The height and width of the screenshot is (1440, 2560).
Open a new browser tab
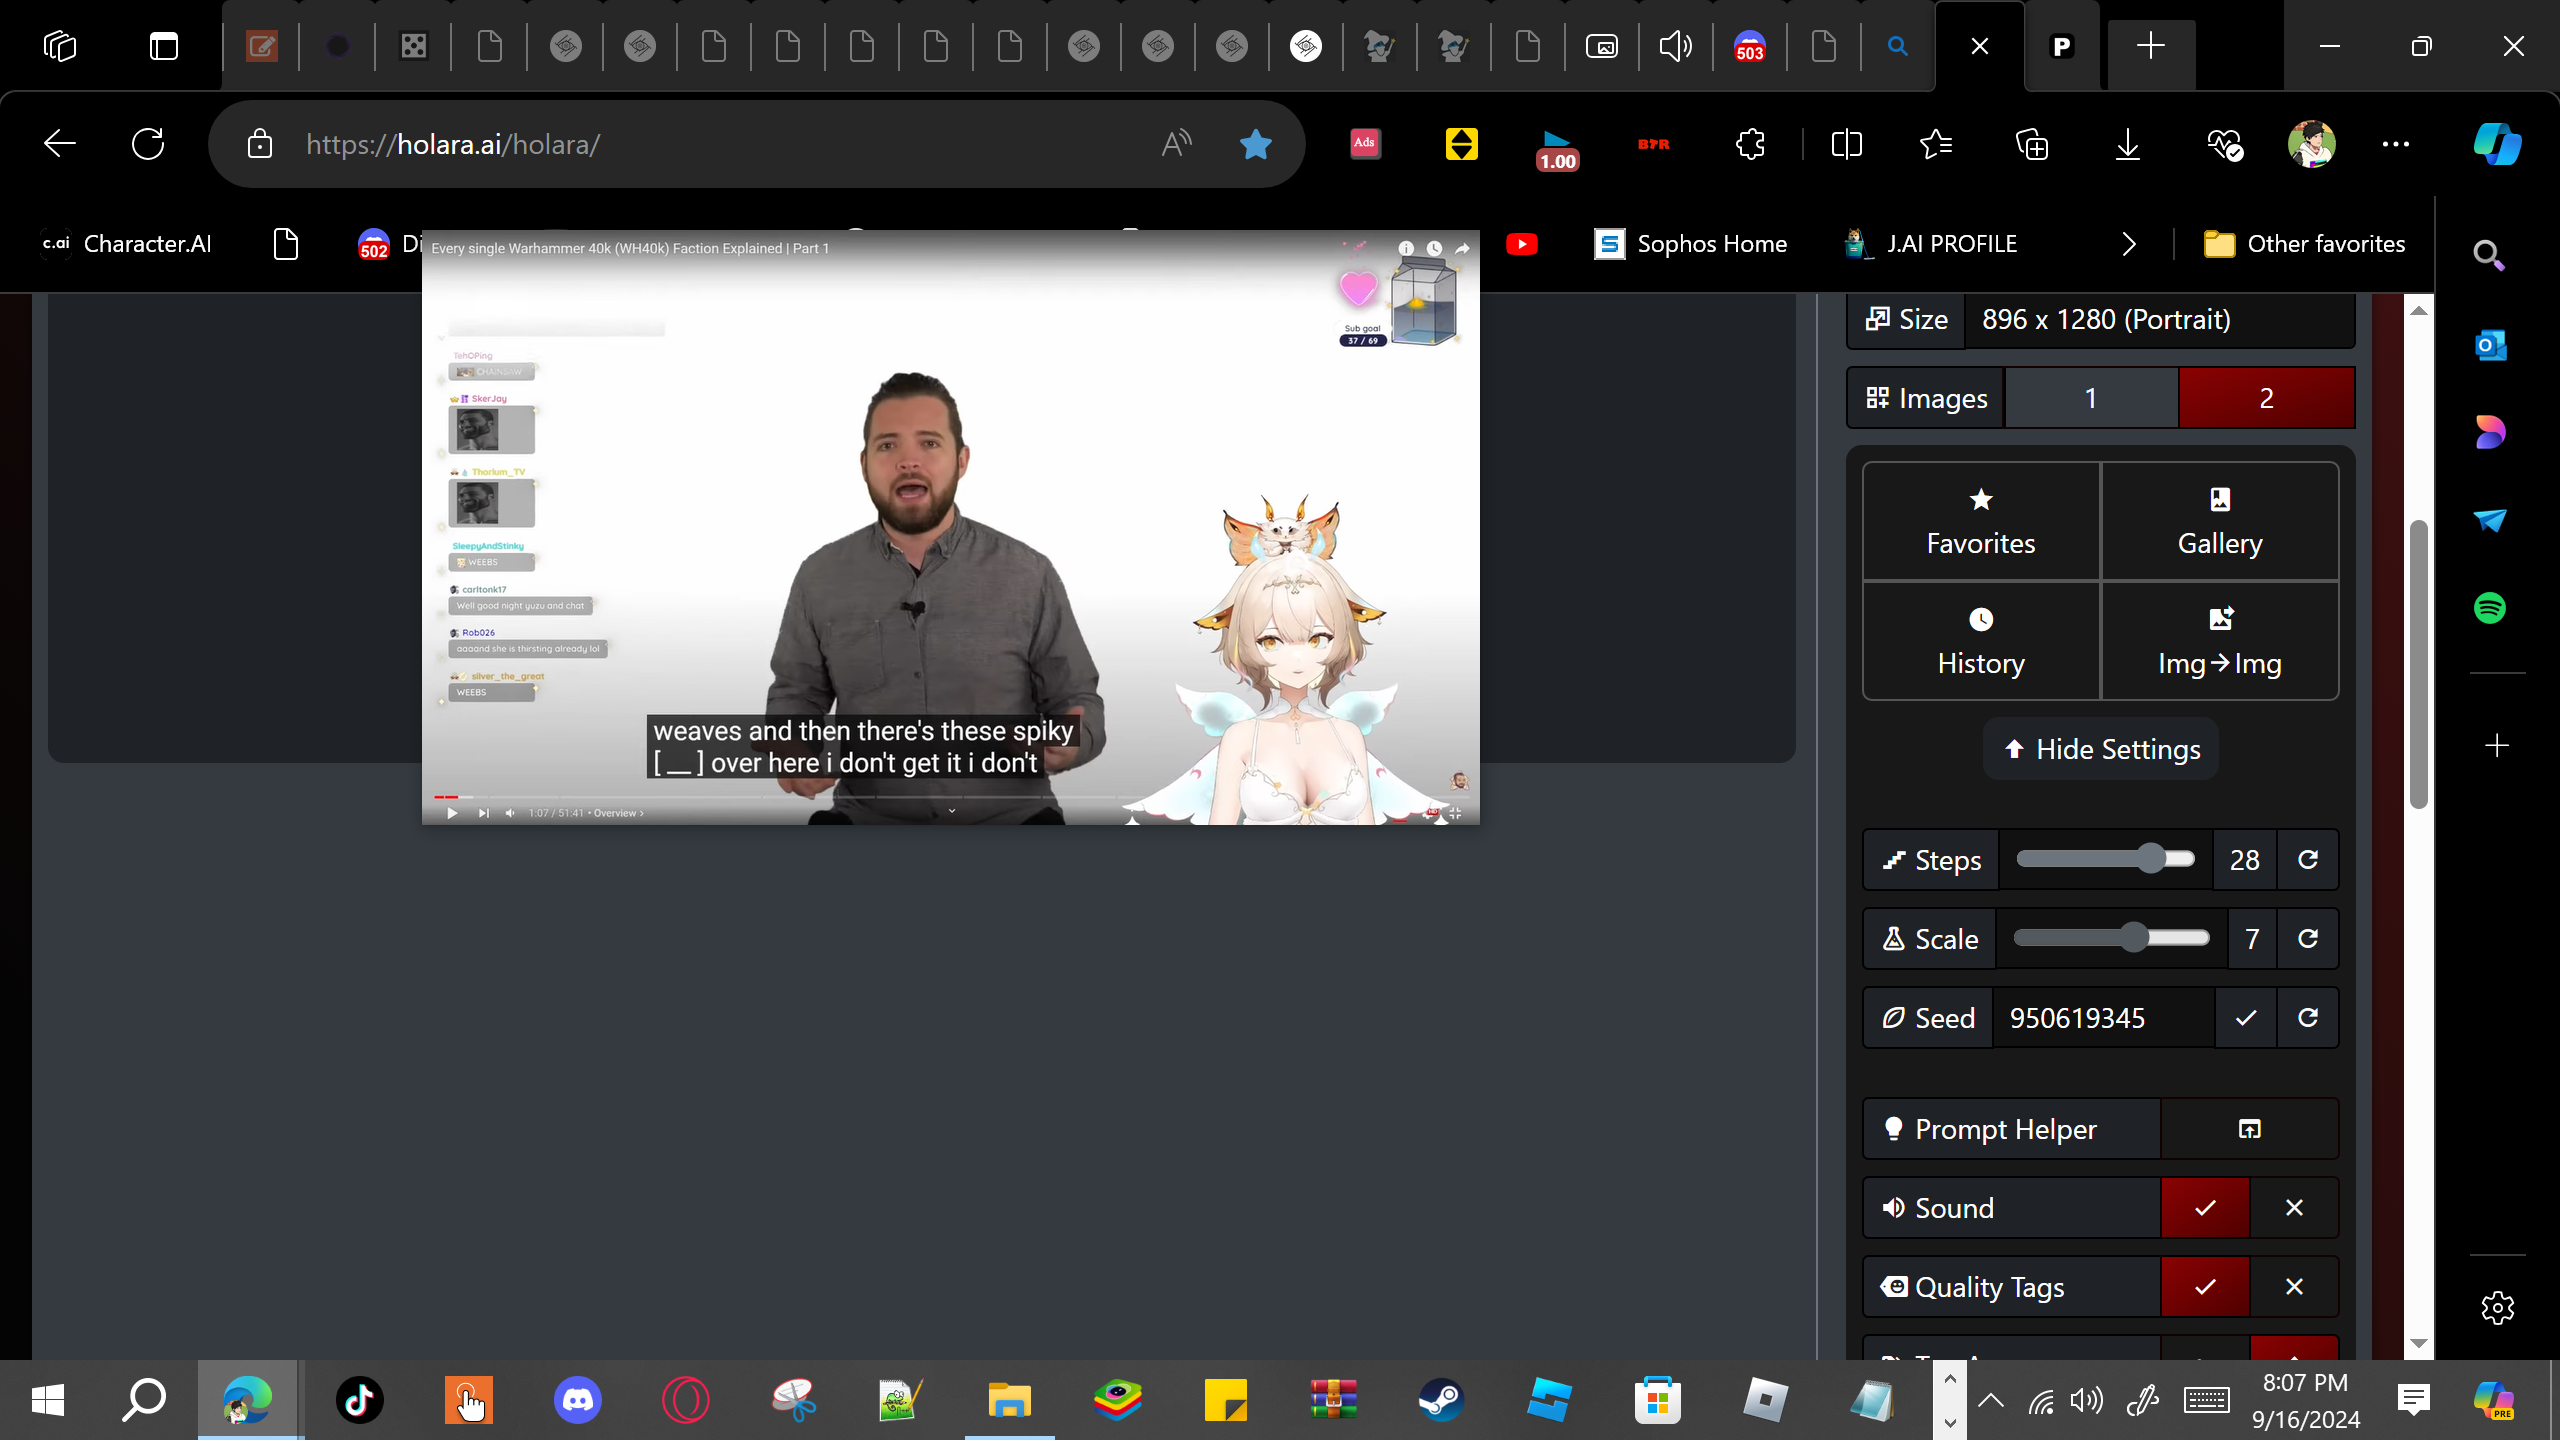2151,46
